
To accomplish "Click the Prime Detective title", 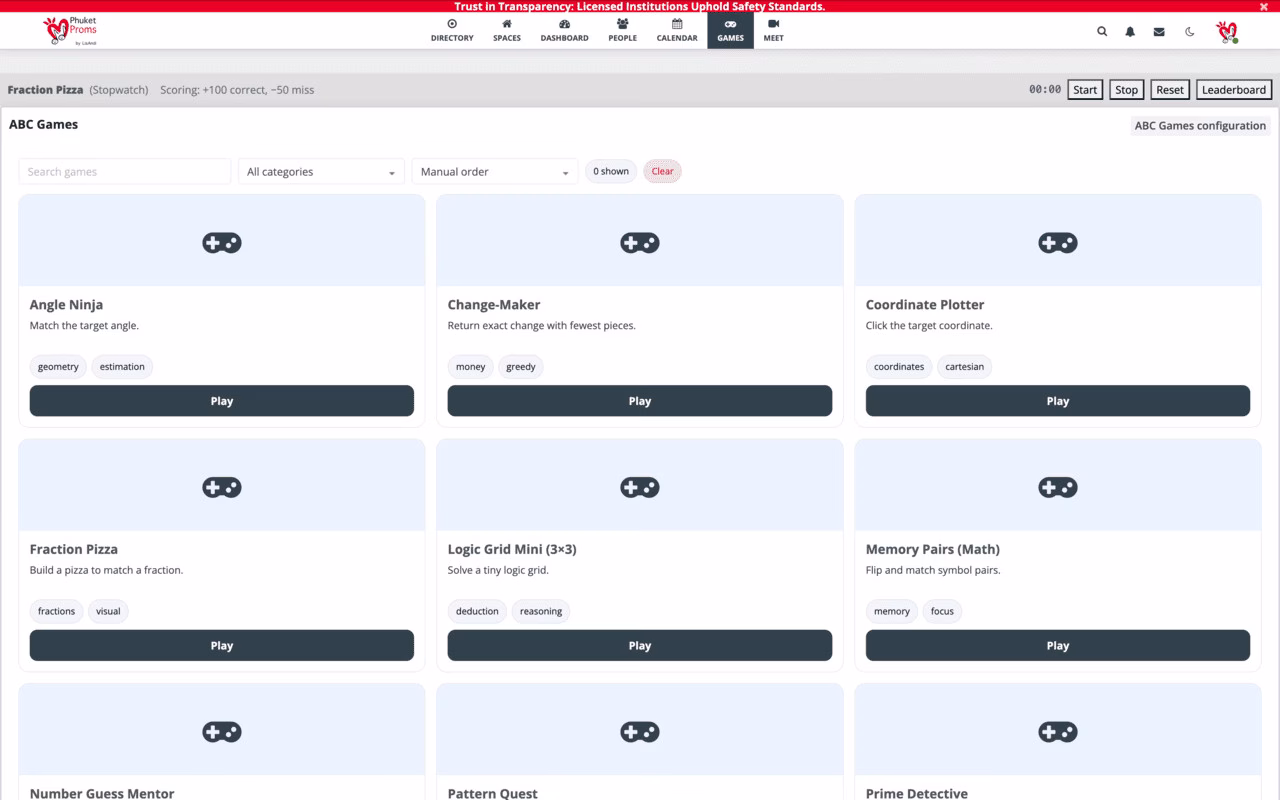I will coord(917,793).
